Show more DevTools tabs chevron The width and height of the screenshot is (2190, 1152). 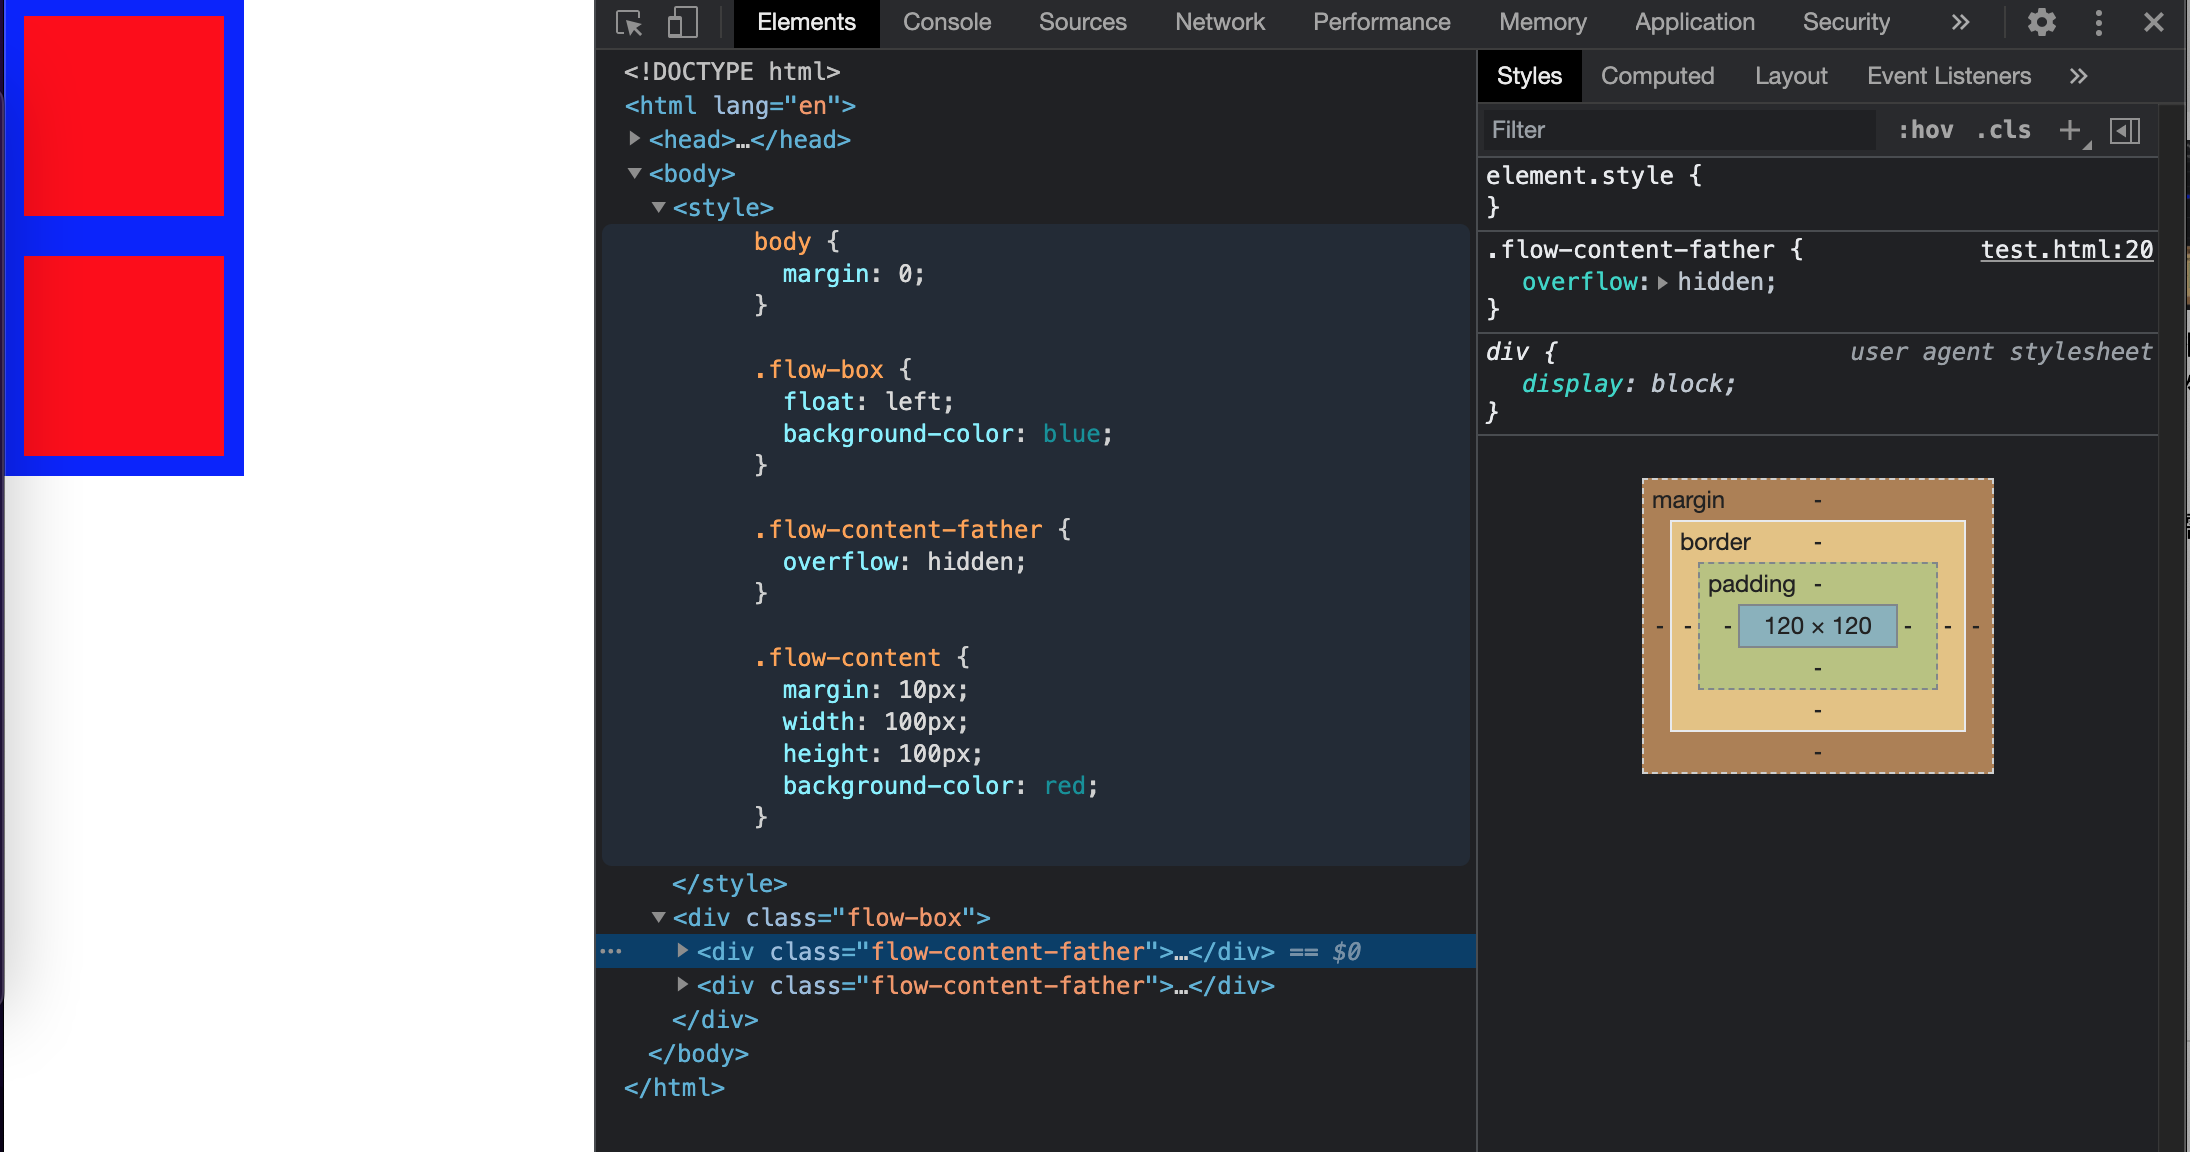1960,22
